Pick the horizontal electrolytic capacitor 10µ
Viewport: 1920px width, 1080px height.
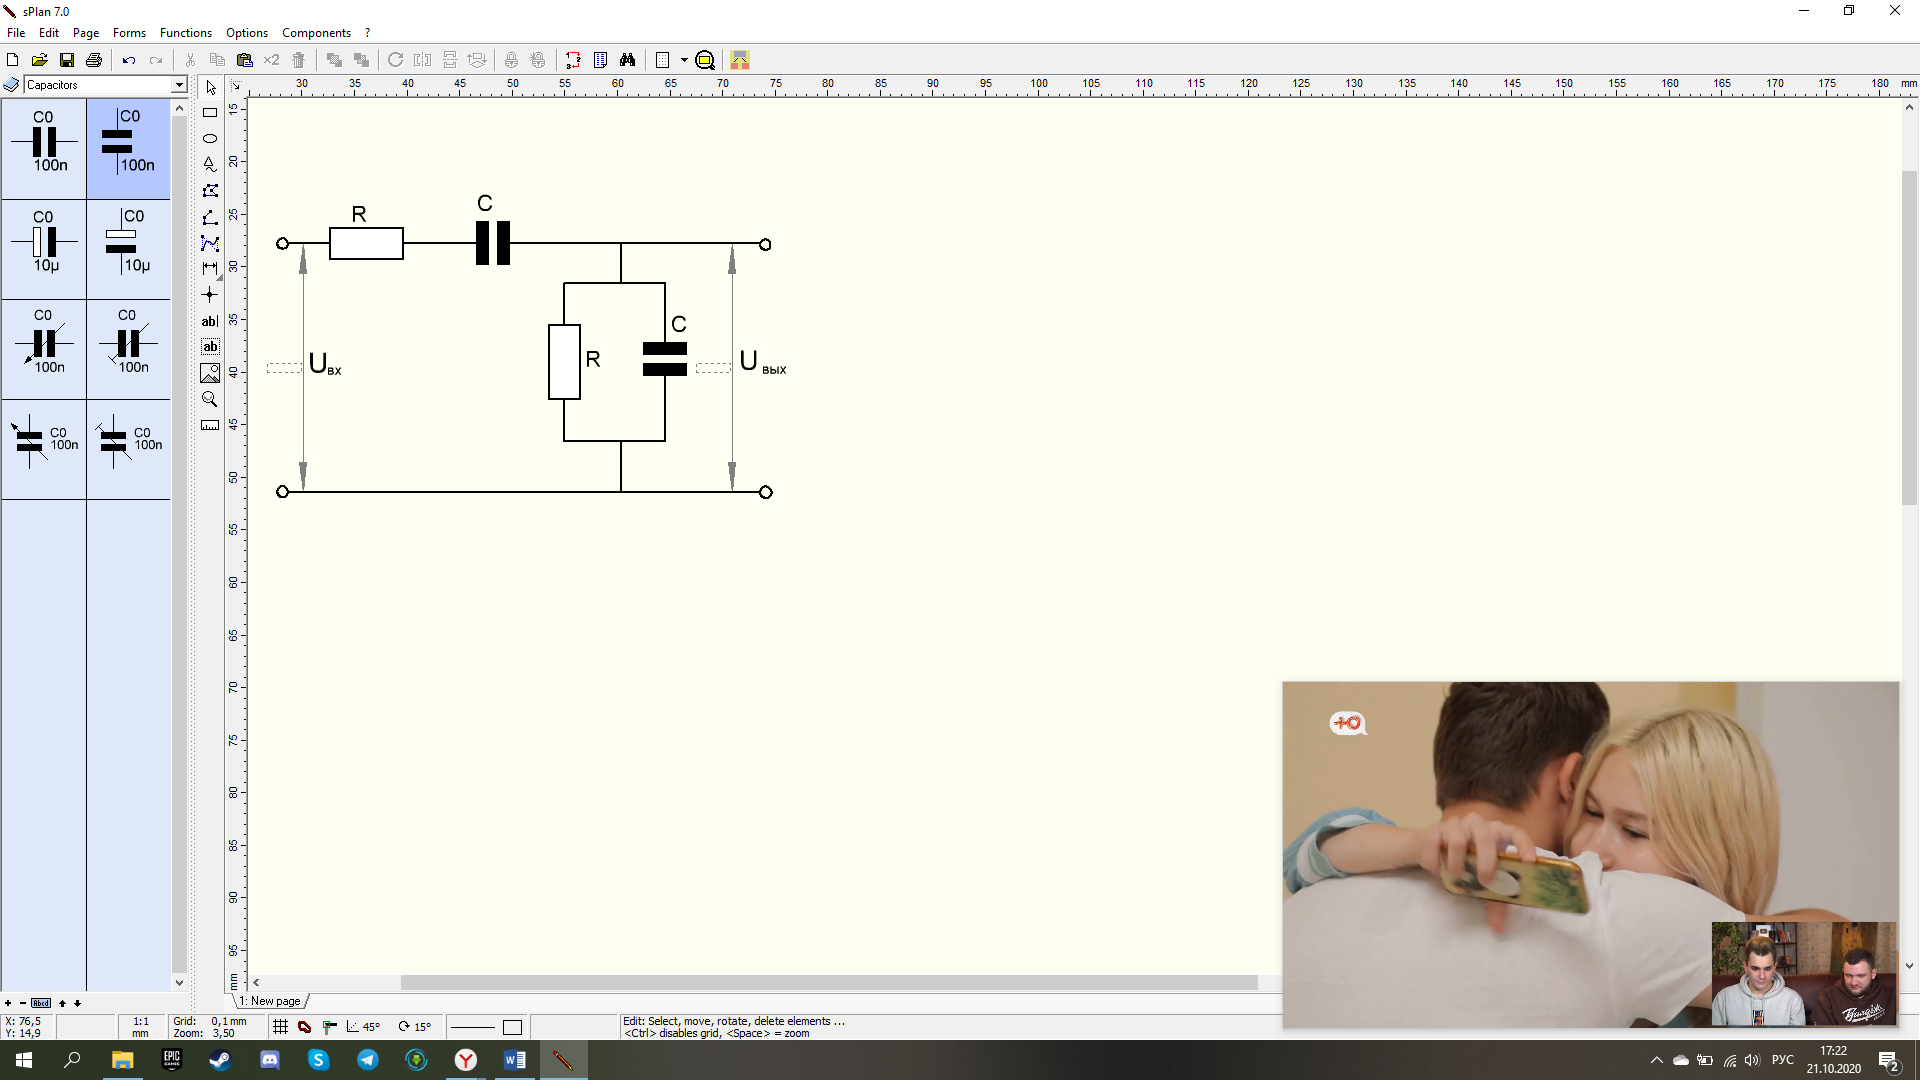(44, 249)
